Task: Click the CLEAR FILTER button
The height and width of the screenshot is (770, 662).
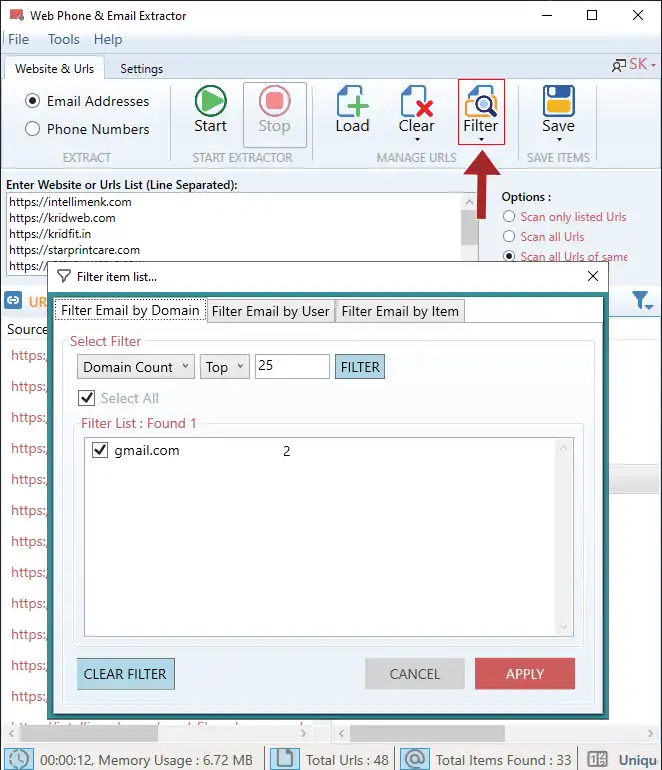Action: point(125,674)
